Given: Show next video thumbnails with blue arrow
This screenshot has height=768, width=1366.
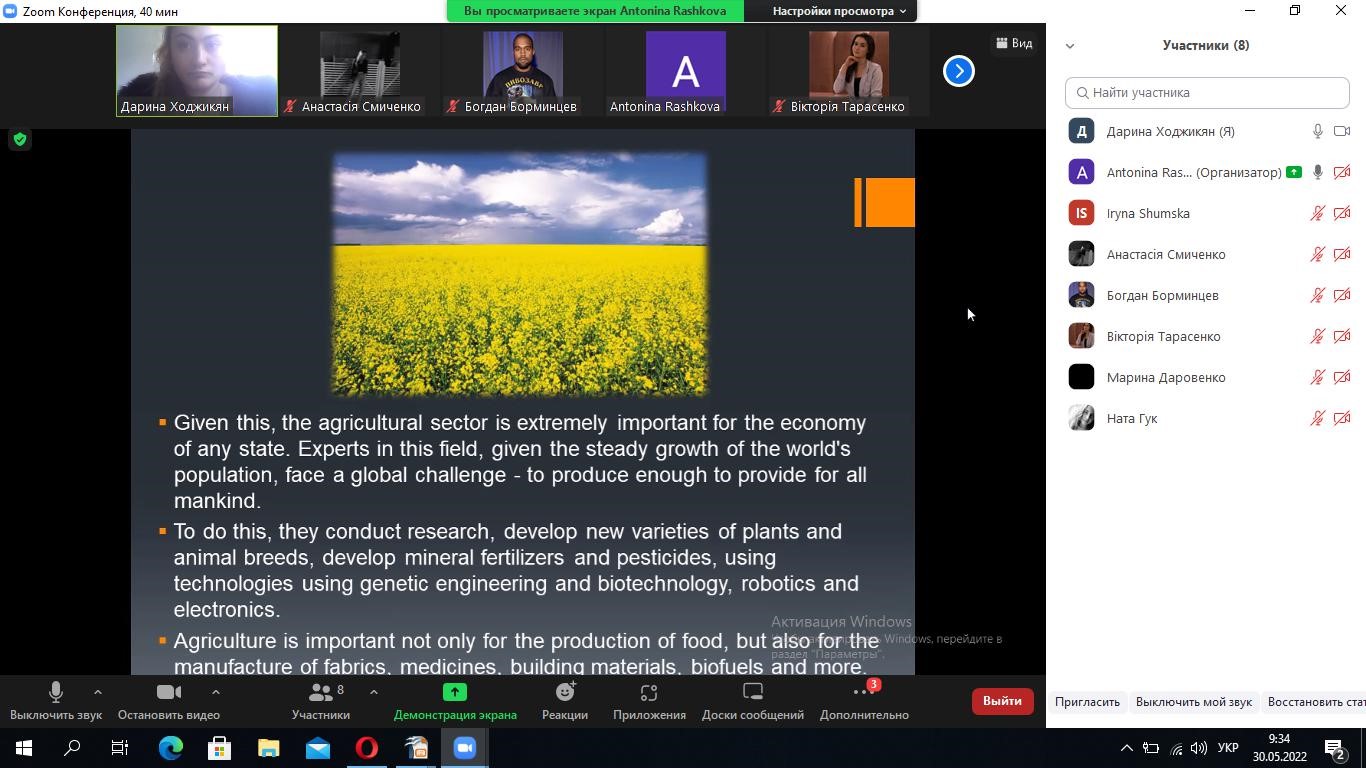Looking at the screenshot, I should click(958, 71).
